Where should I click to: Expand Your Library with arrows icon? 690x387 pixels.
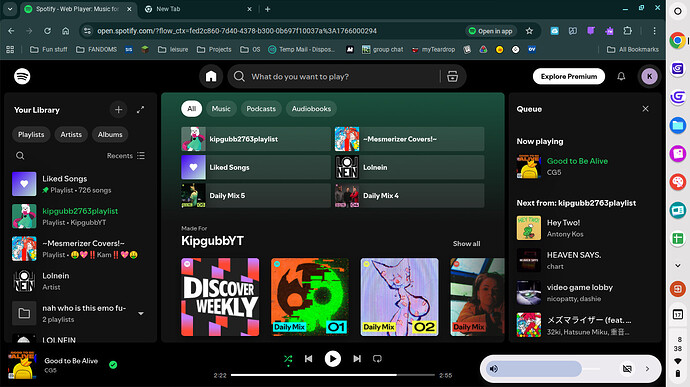pyautogui.click(x=140, y=110)
